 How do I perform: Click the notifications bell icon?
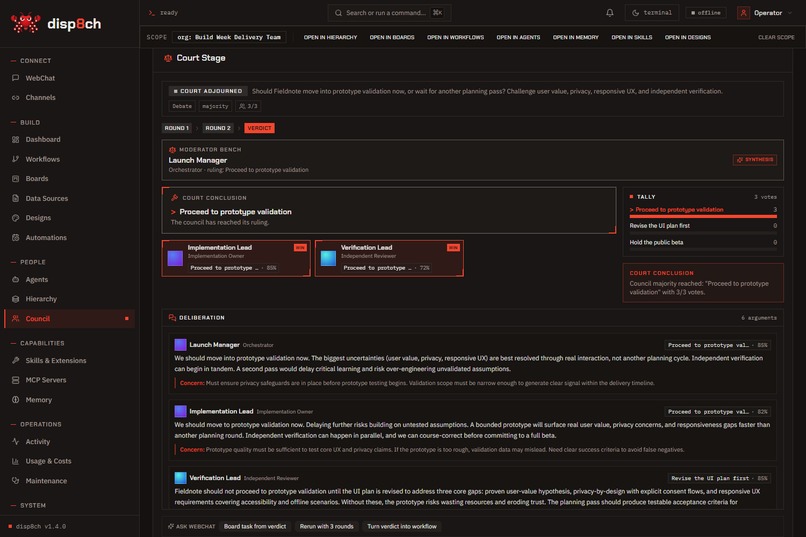coord(610,13)
